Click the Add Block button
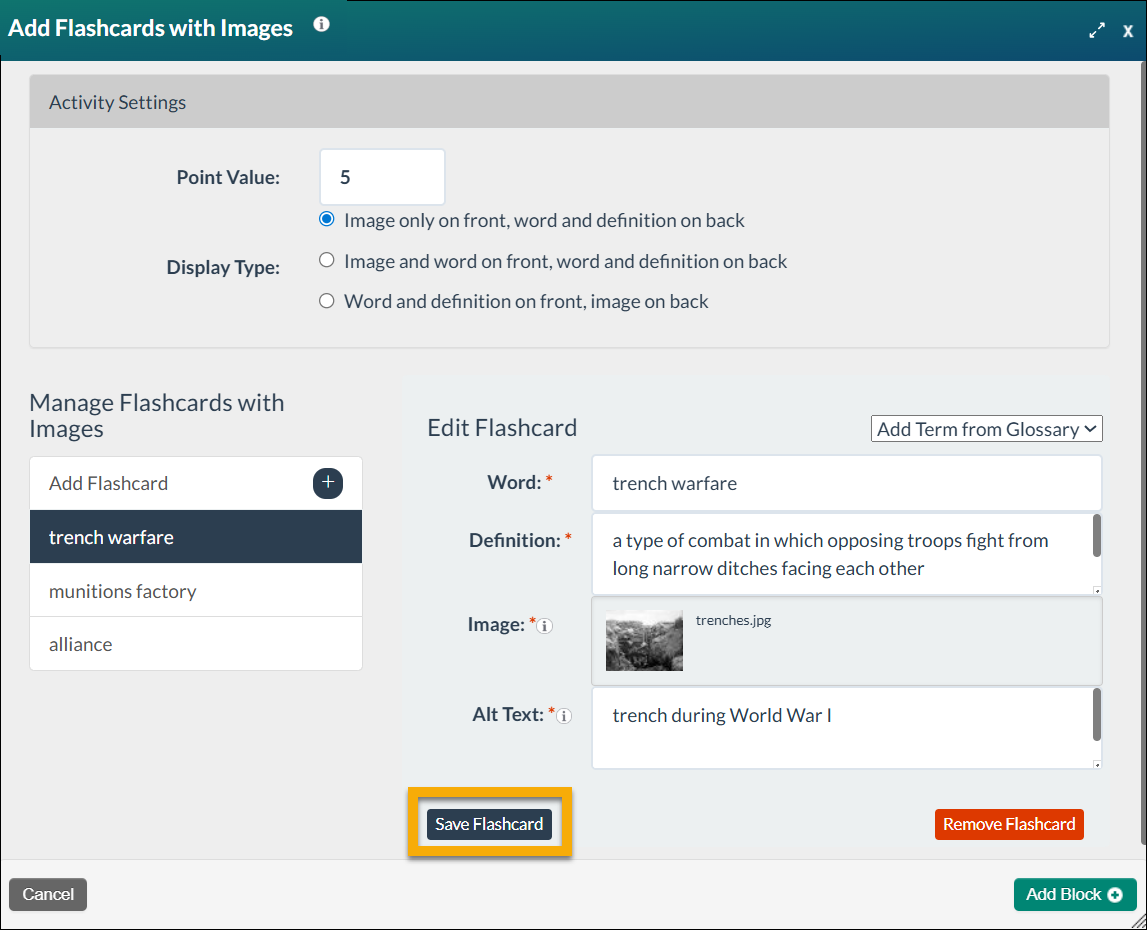 click(x=1075, y=894)
